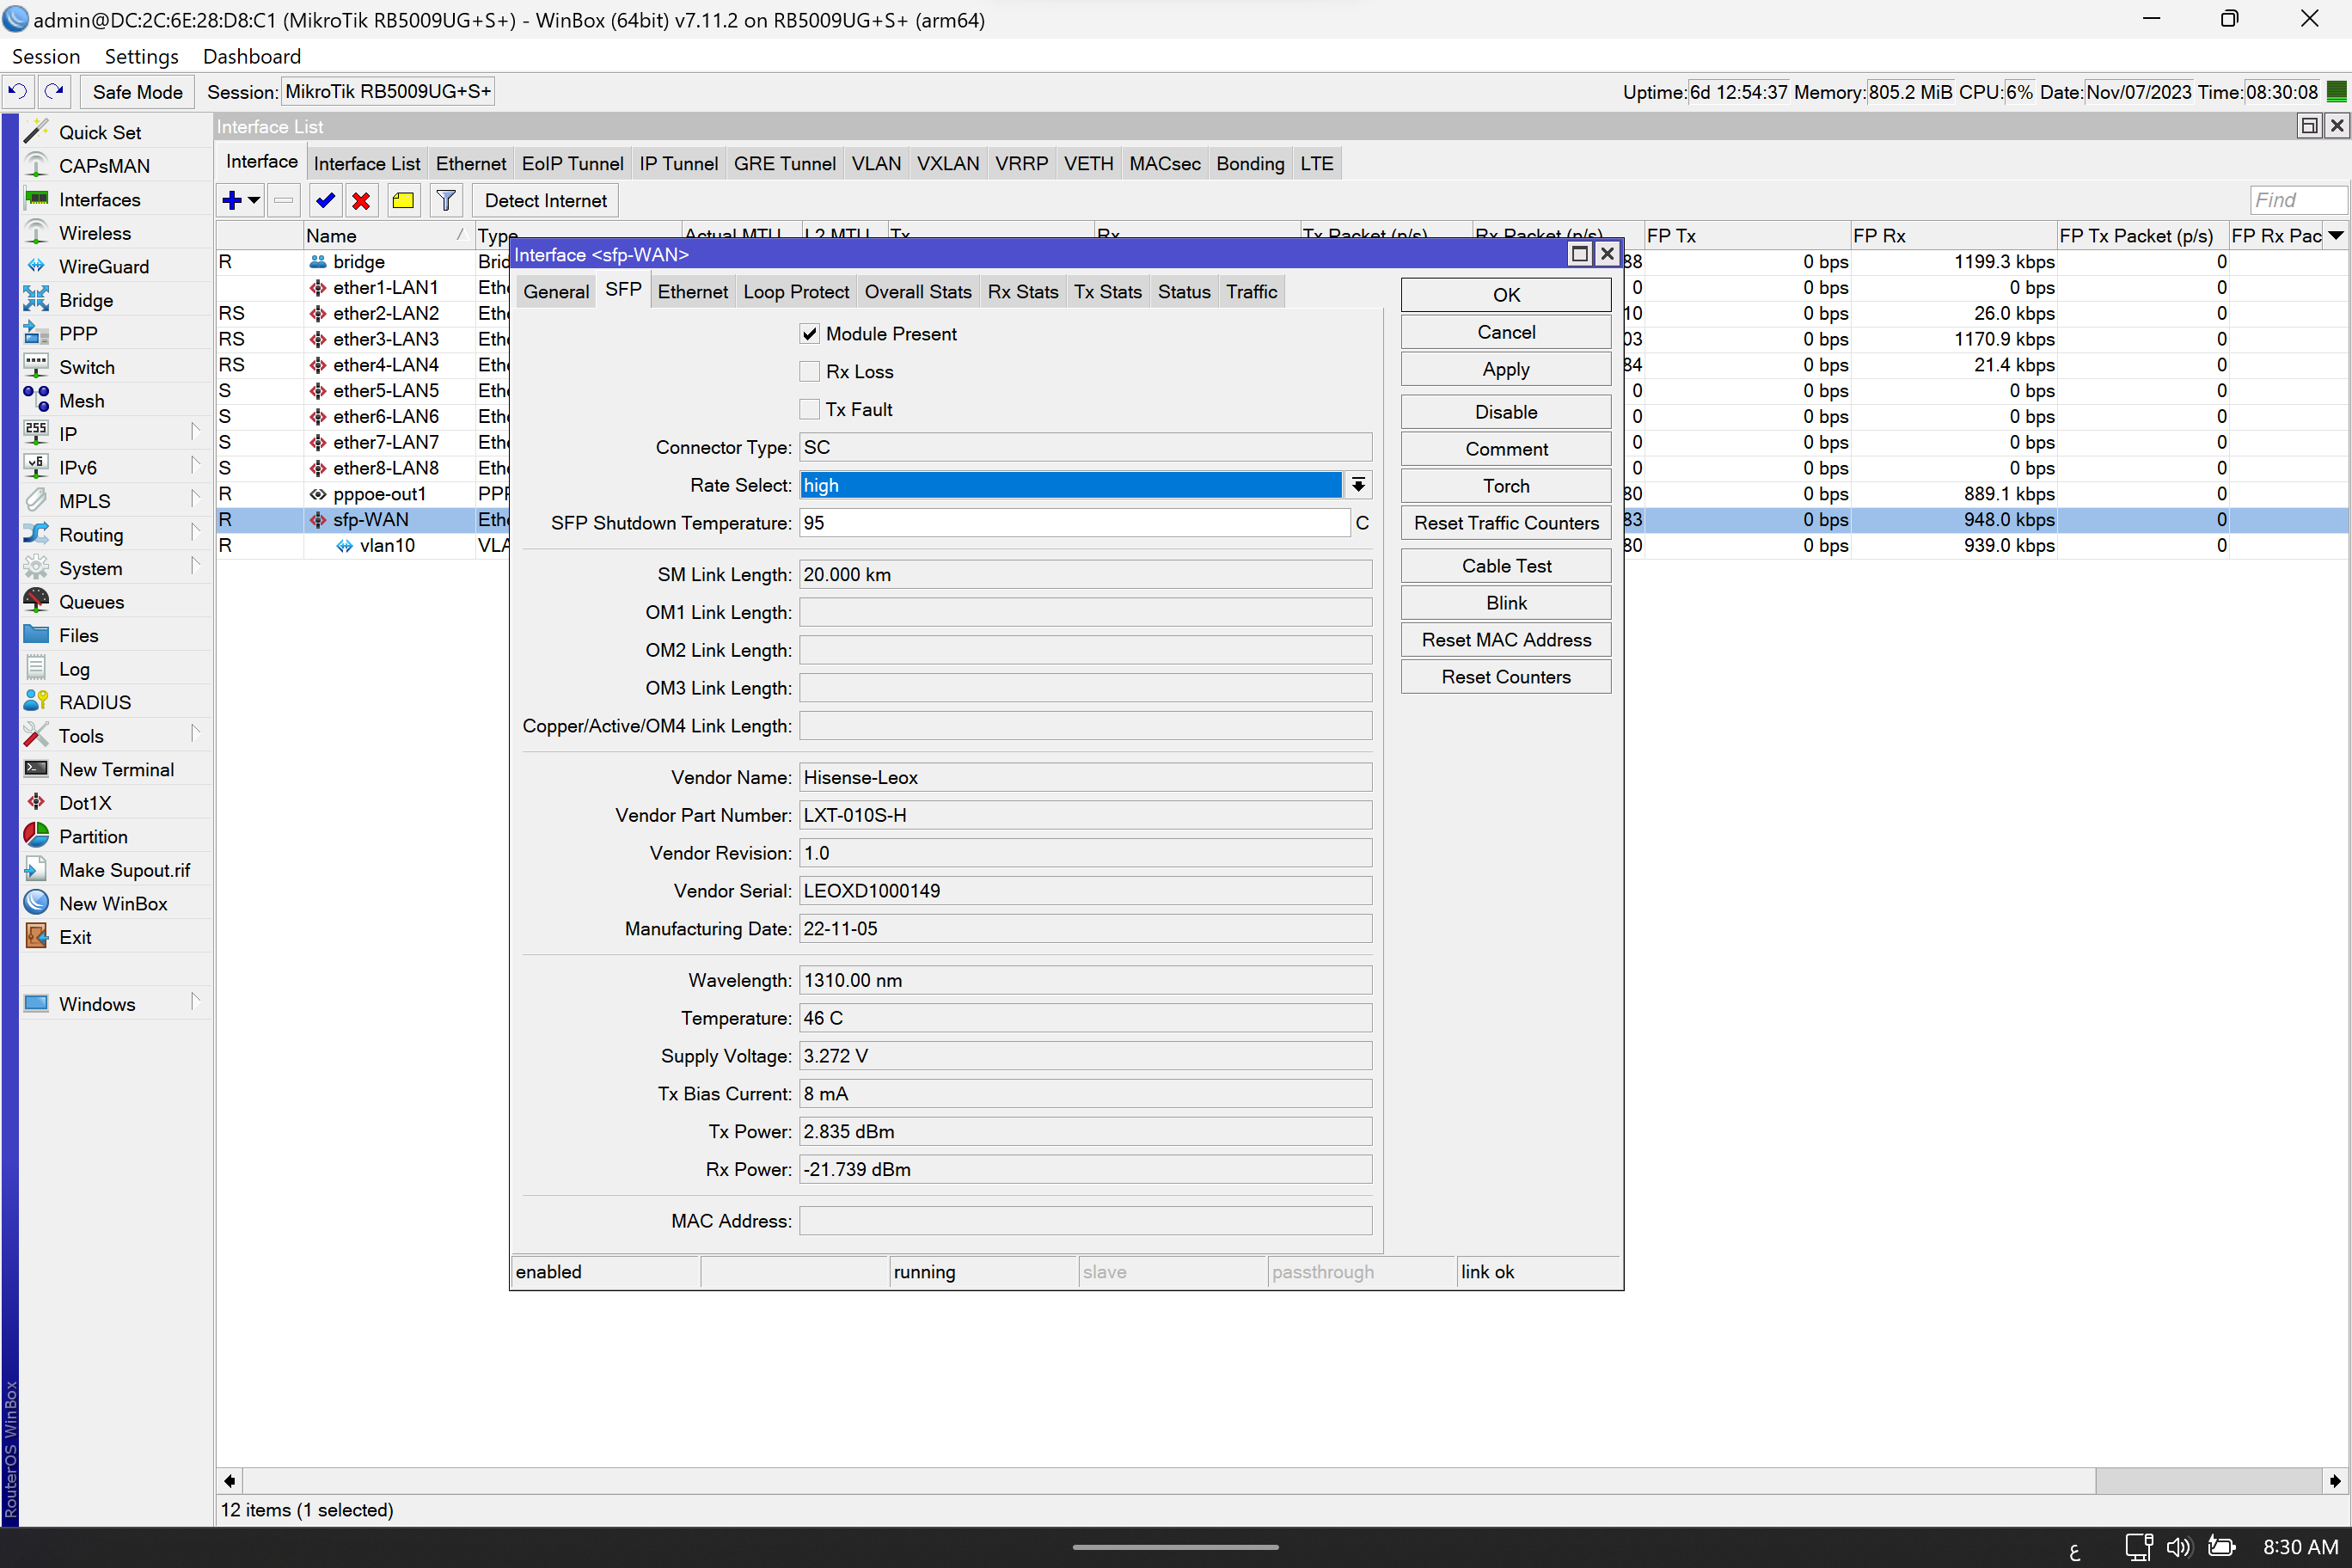Click Detect Internet button

coord(545,200)
